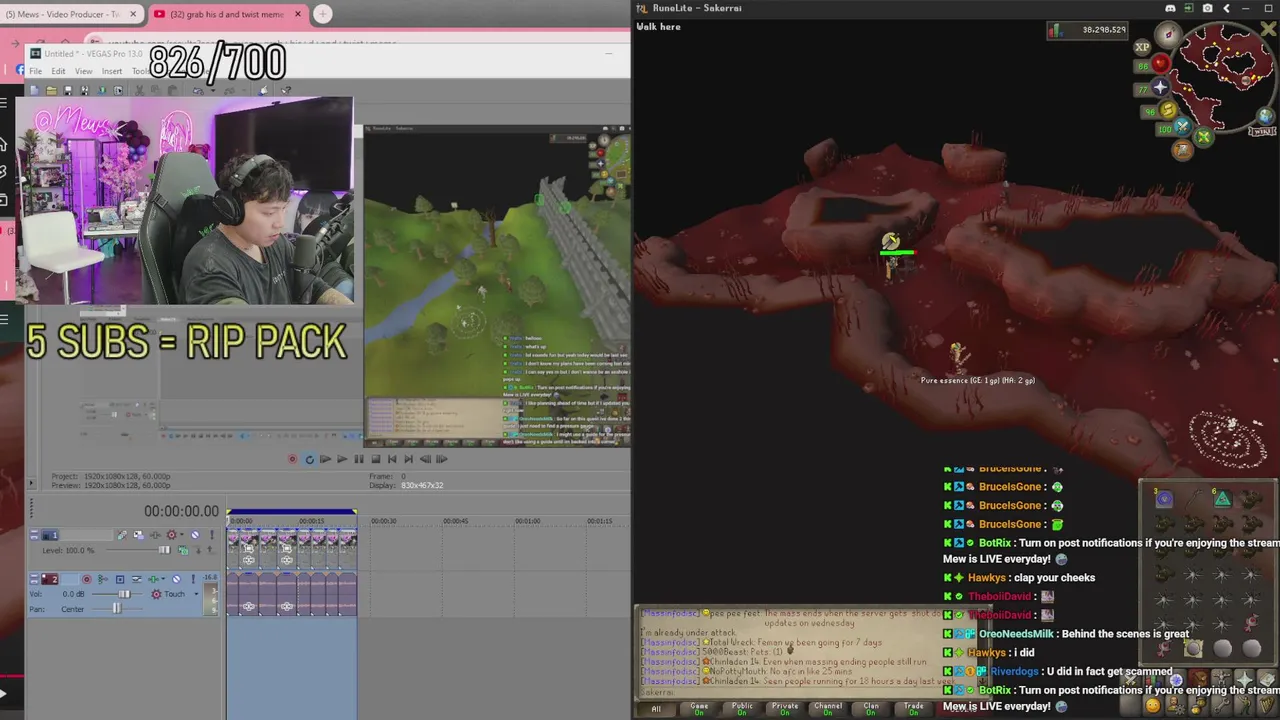Create a new project in VEGAS toolbar
Screen dimensions: 1280x720
tap(36, 90)
